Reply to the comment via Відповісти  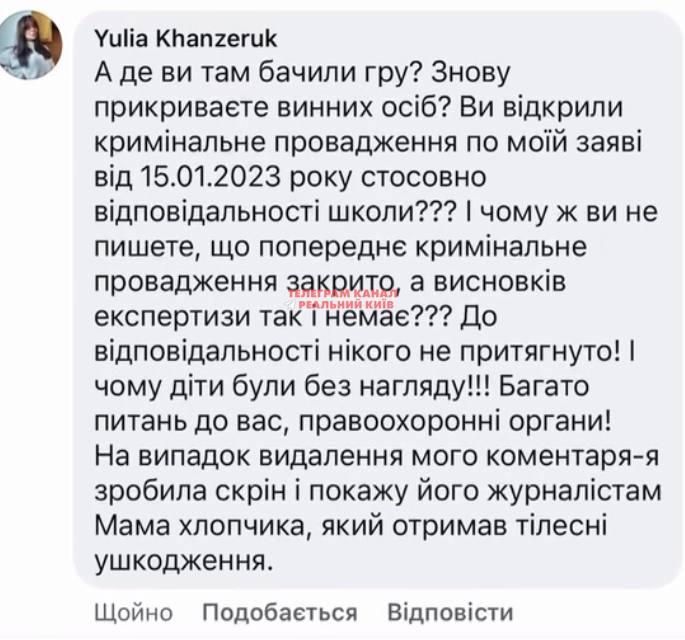tap(449, 612)
